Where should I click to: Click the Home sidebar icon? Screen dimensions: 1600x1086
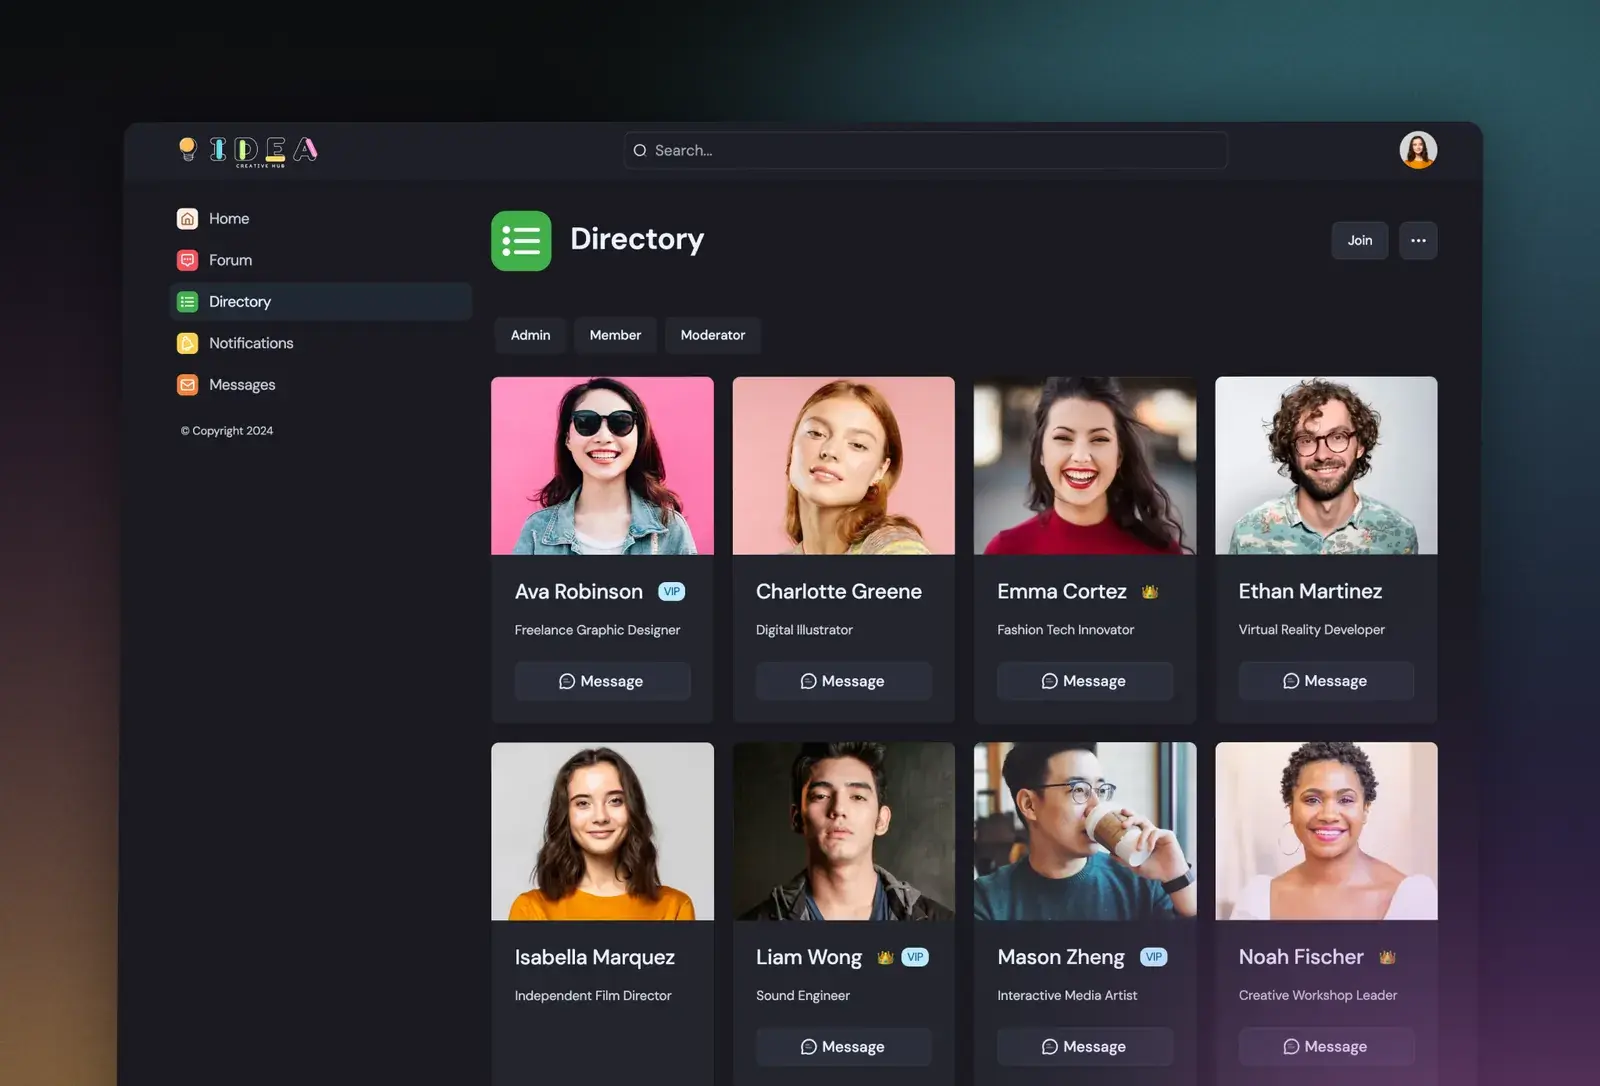coord(187,218)
